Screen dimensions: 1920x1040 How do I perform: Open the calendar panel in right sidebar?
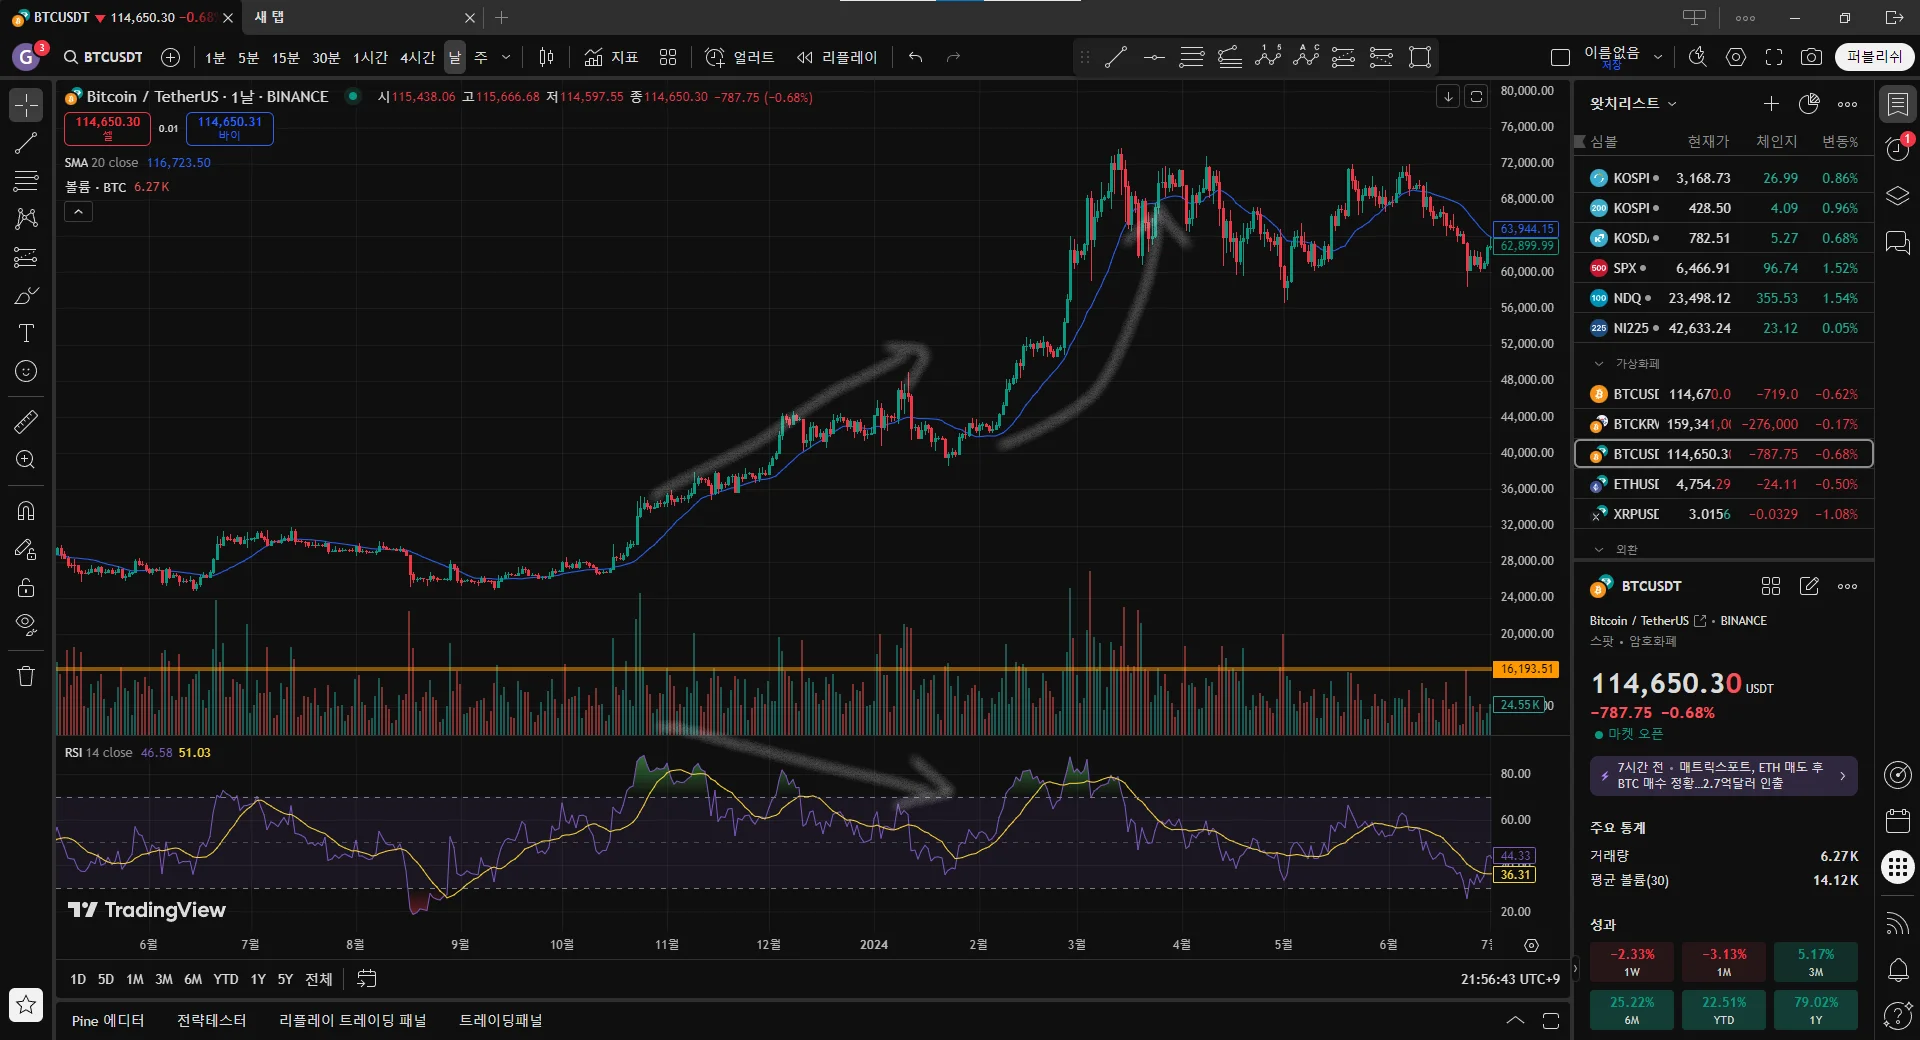[x=1897, y=822]
